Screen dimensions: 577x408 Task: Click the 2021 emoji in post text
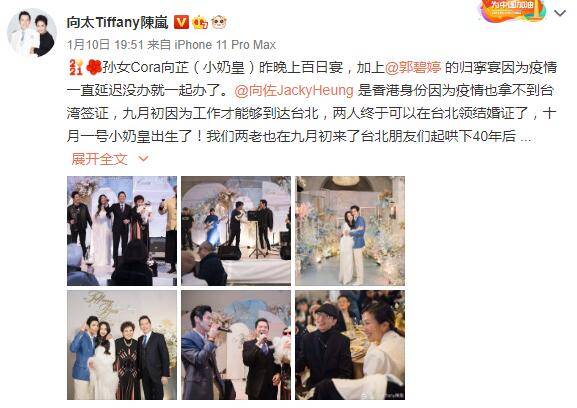pos(75,68)
